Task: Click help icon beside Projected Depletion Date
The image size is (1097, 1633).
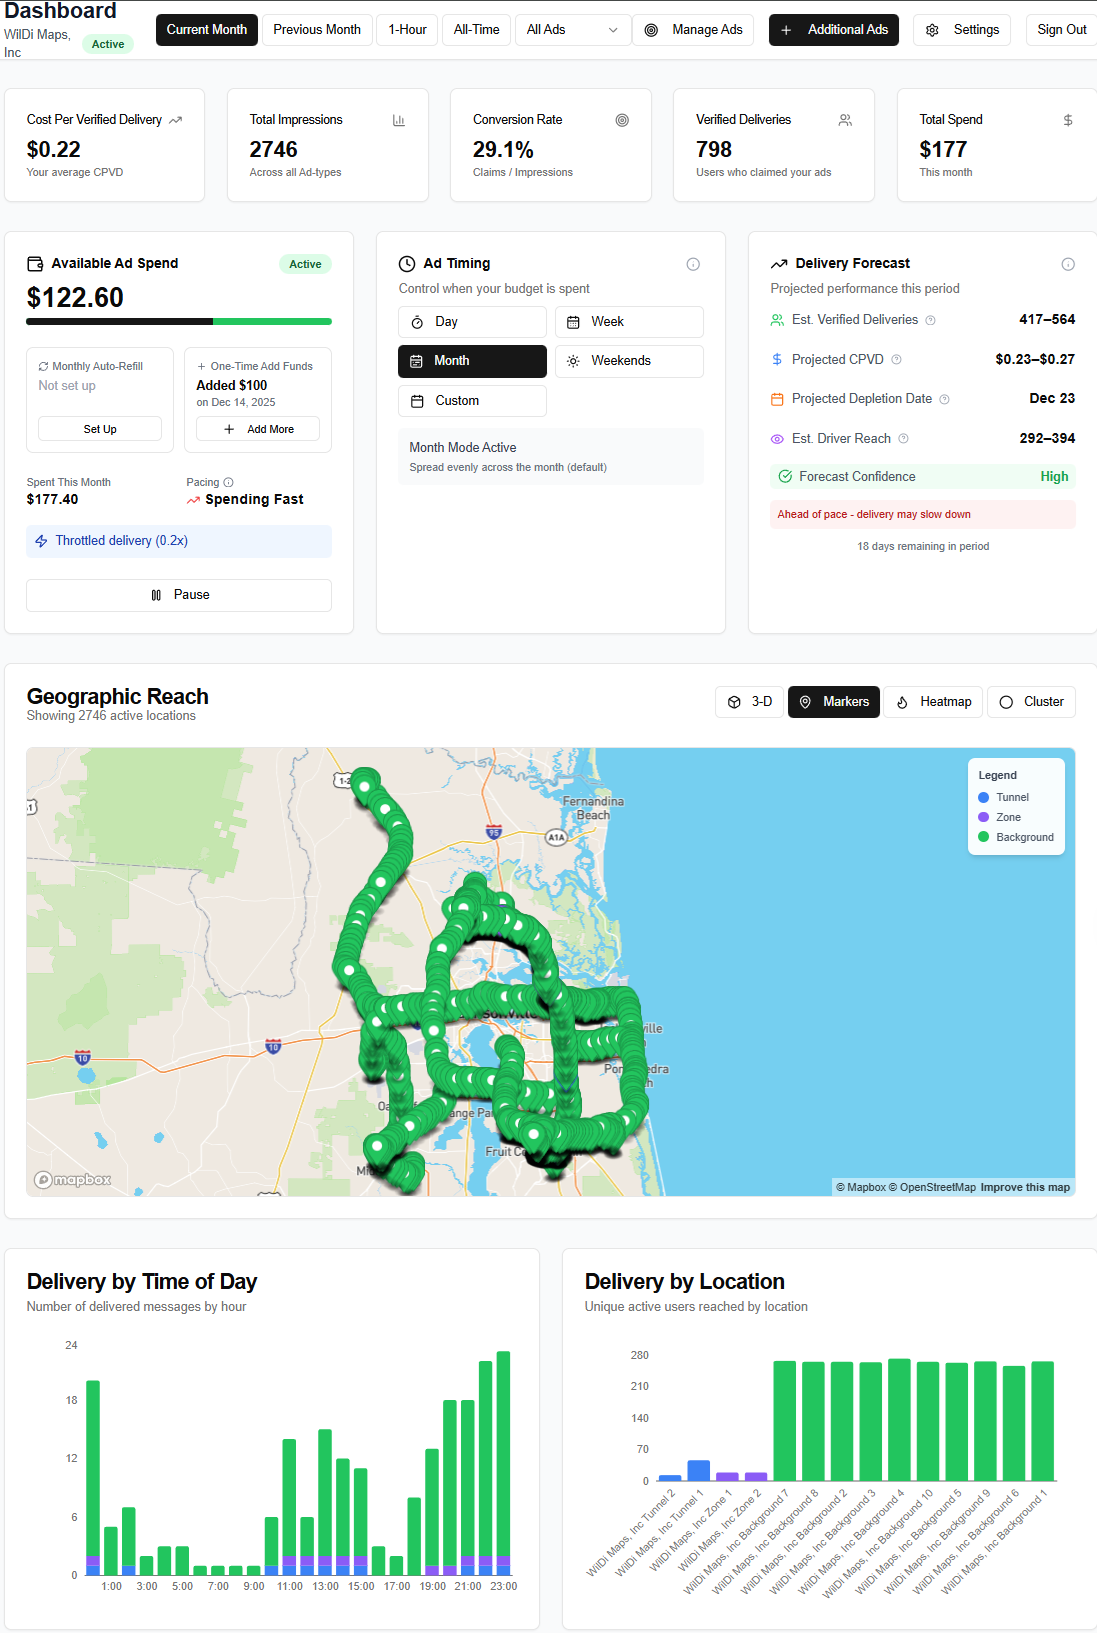Action: [x=945, y=399]
